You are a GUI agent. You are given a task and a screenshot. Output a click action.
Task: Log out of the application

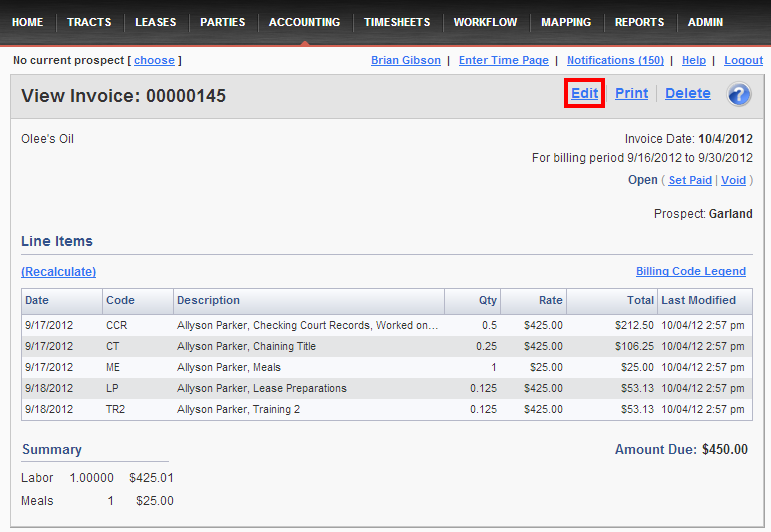[x=743, y=60]
